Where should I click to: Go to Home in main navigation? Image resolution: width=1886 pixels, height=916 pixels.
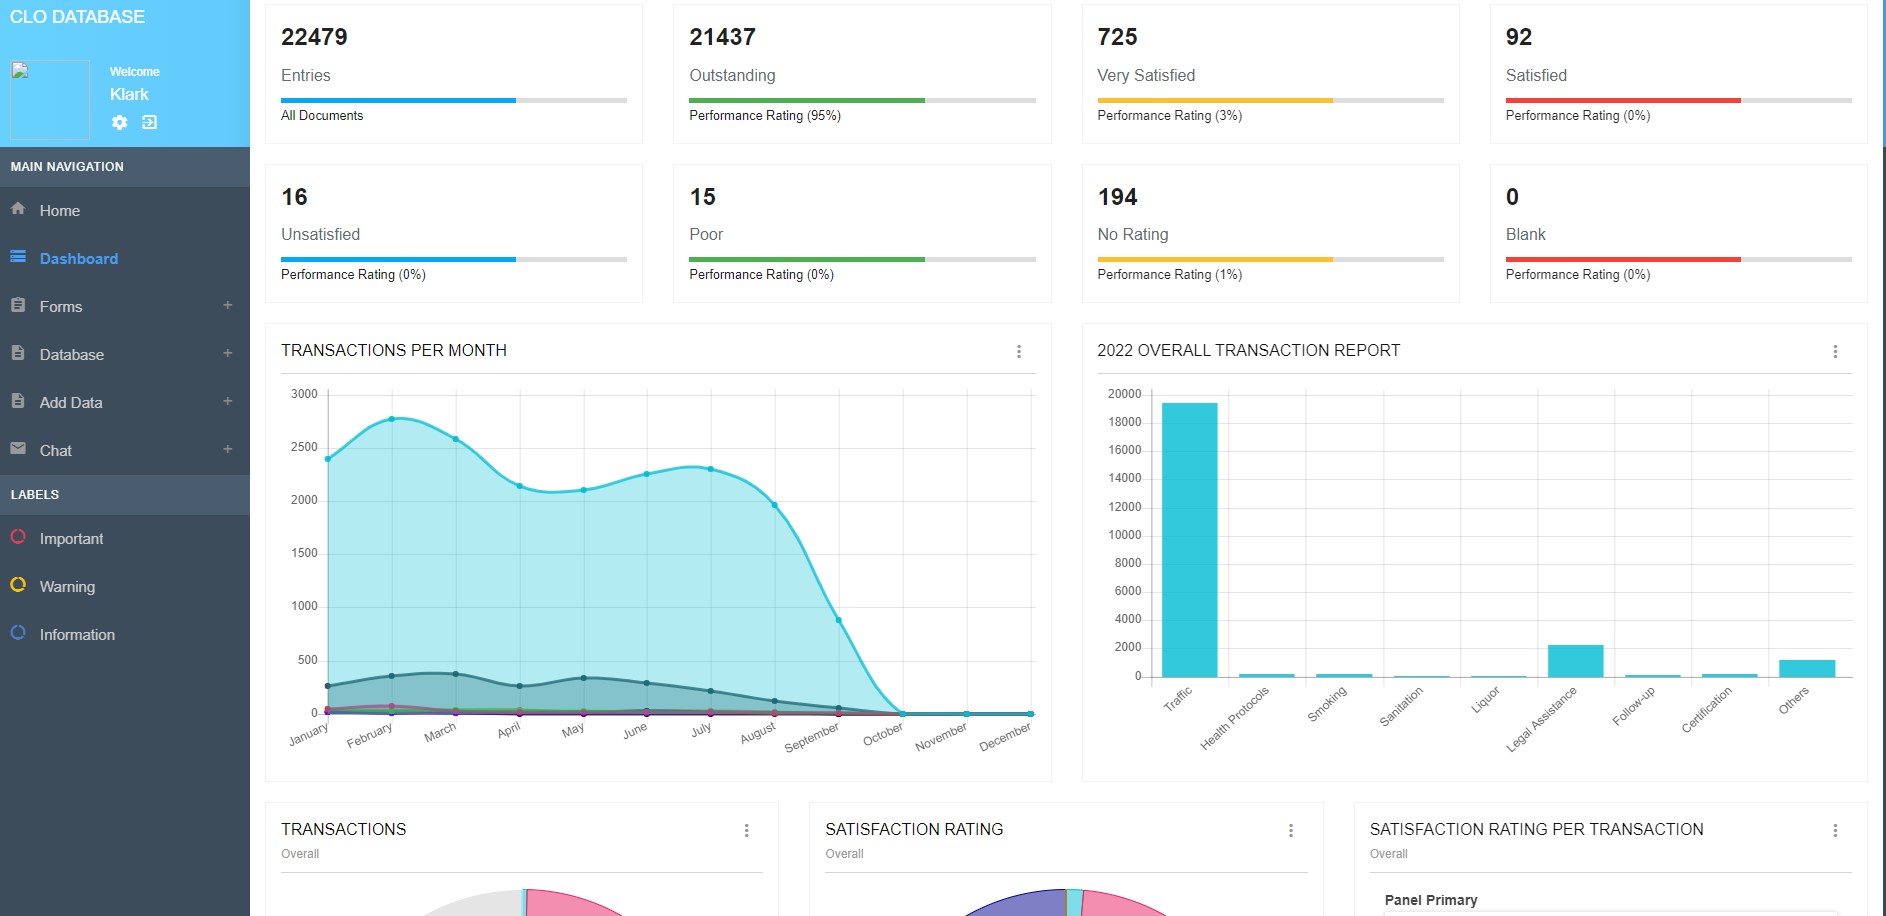pyautogui.click(x=125, y=211)
